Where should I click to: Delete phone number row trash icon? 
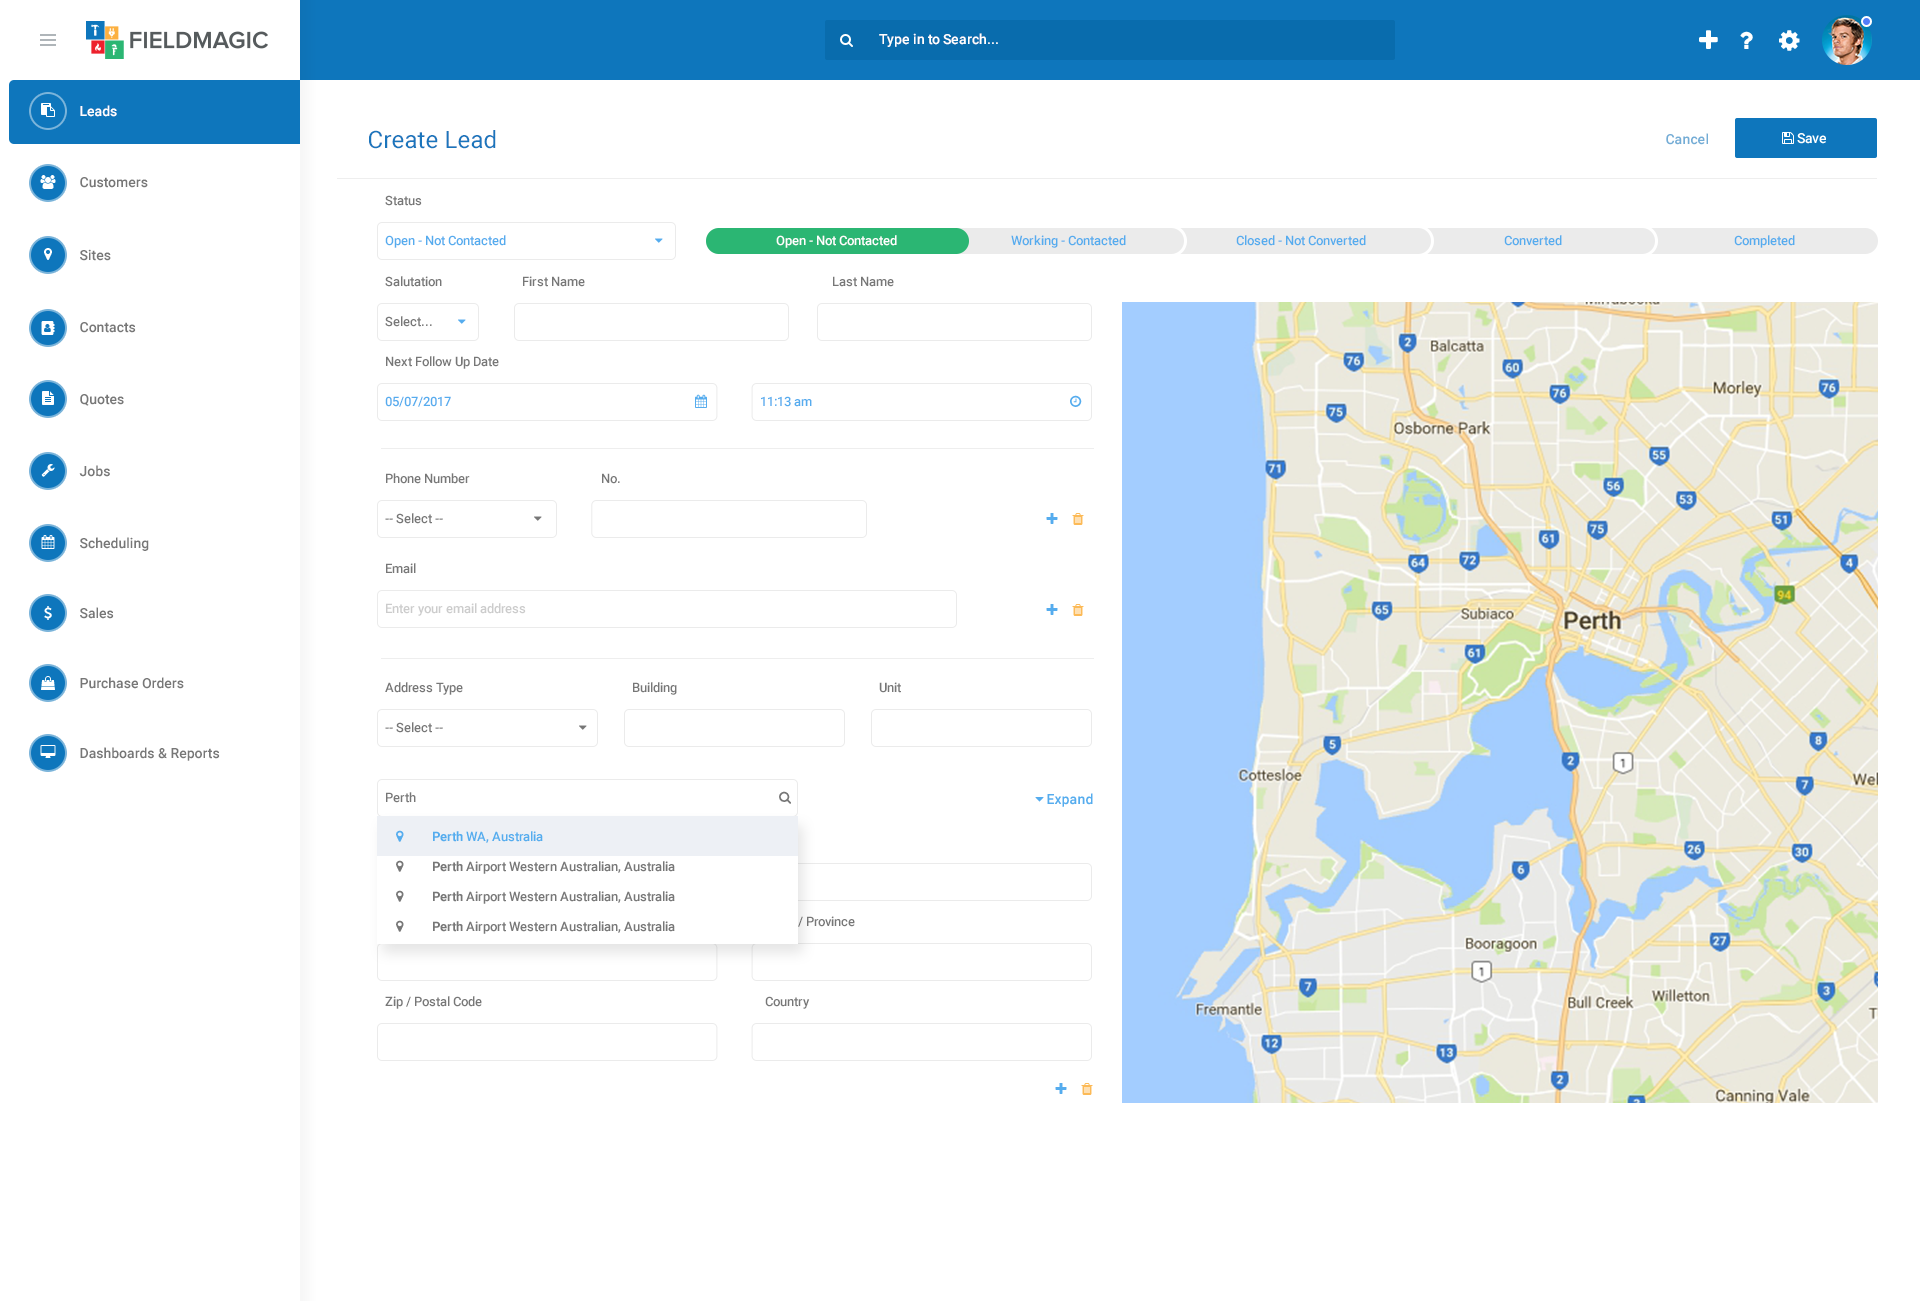pyautogui.click(x=1078, y=519)
